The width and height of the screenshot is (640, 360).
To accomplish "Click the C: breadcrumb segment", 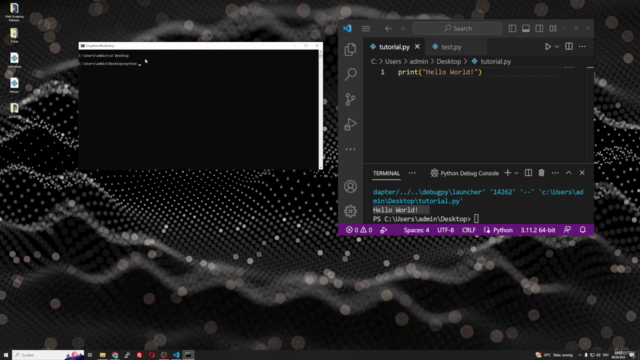I will click(373, 62).
